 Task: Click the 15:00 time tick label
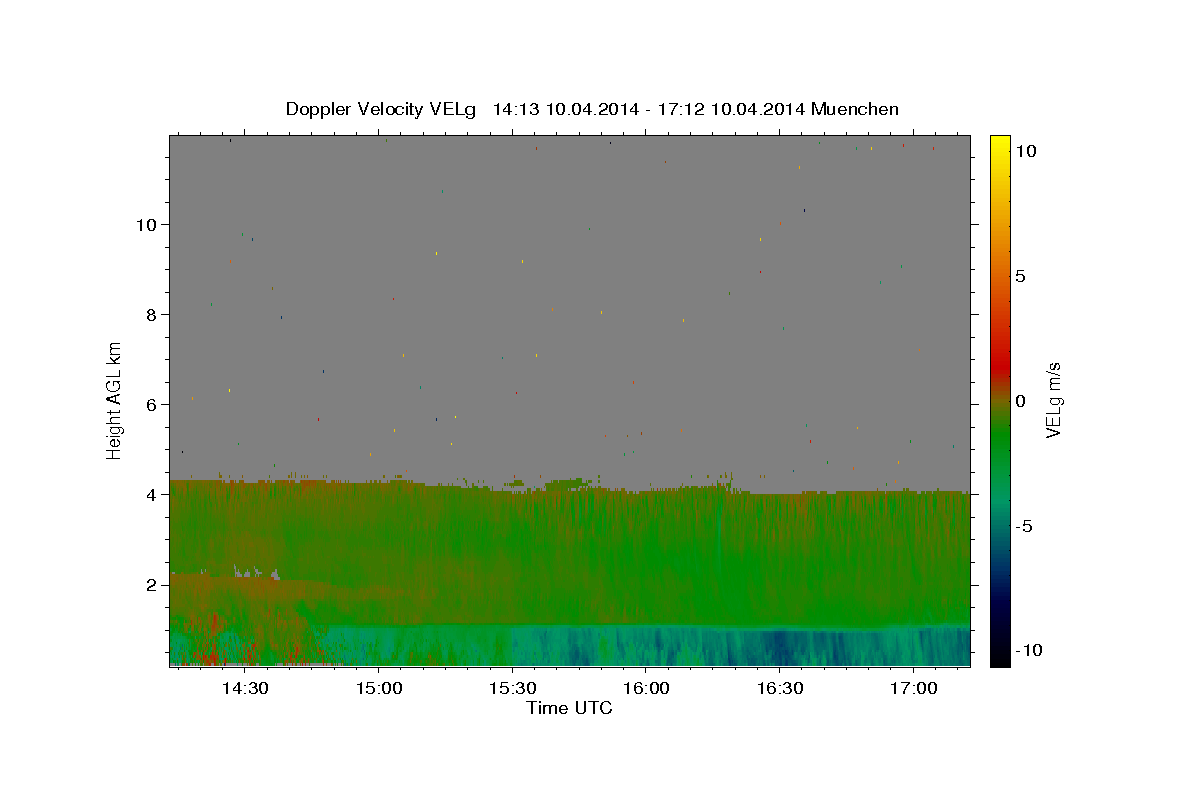(x=378, y=688)
